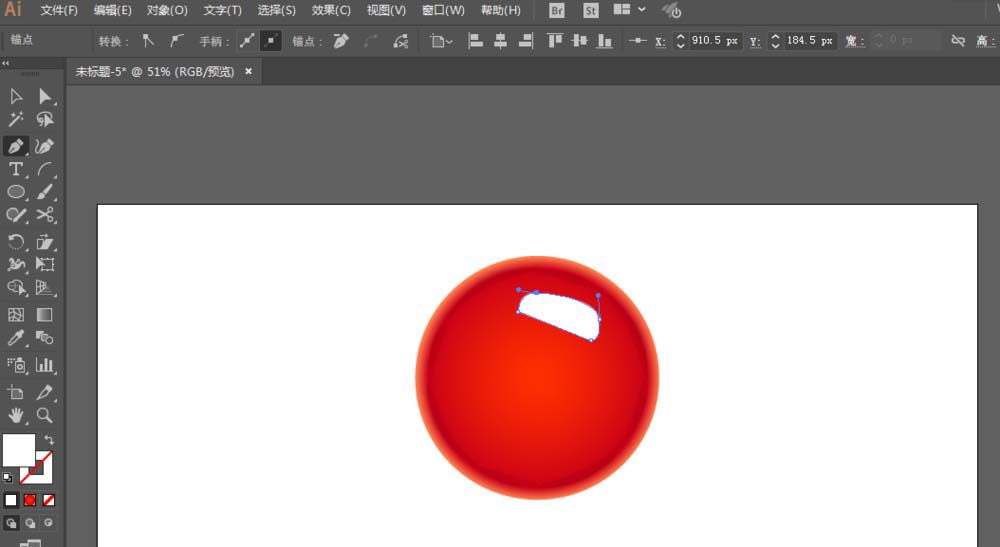1000x547 pixels.
Task: Open the align-to options dropdown
Action: click(441, 41)
